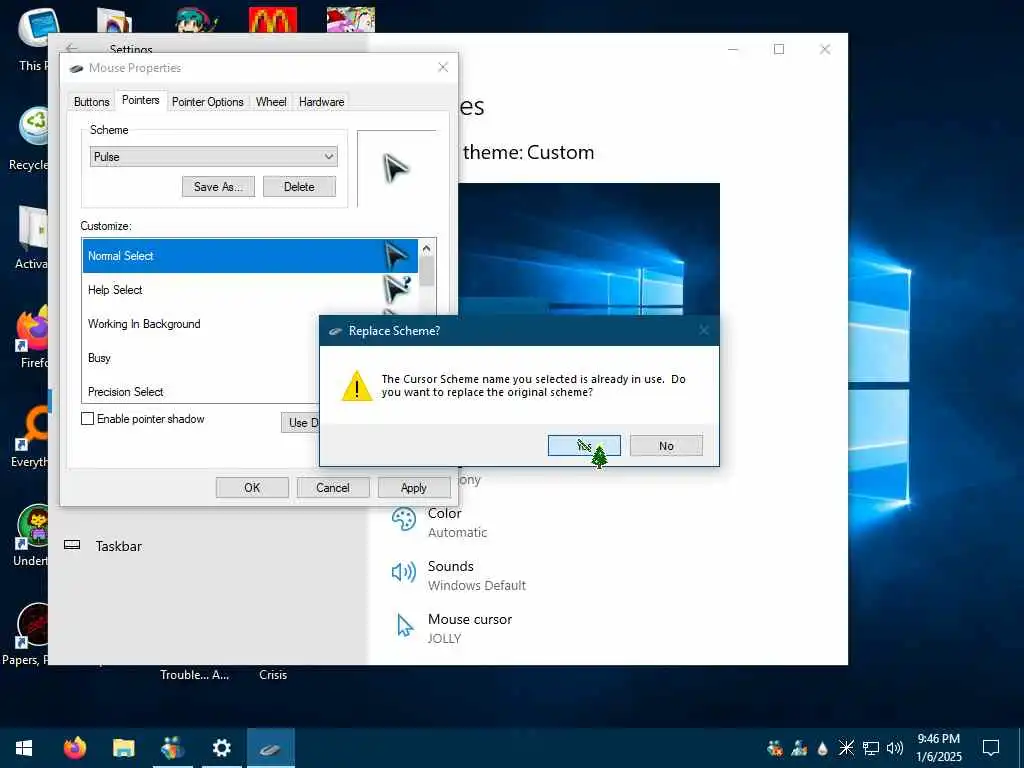This screenshot has width=1024, height=768.
Task: Open the notification action center
Action: 991,748
